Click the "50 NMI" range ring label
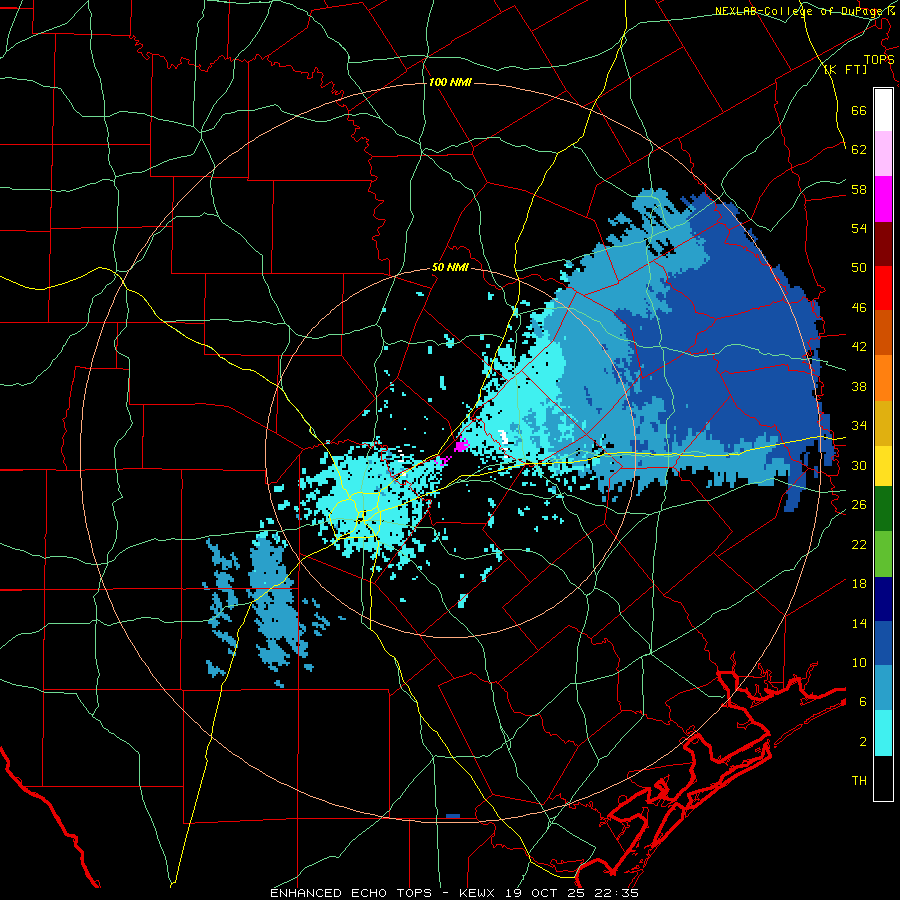The width and height of the screenshot is (900, 900). (450, 267)
